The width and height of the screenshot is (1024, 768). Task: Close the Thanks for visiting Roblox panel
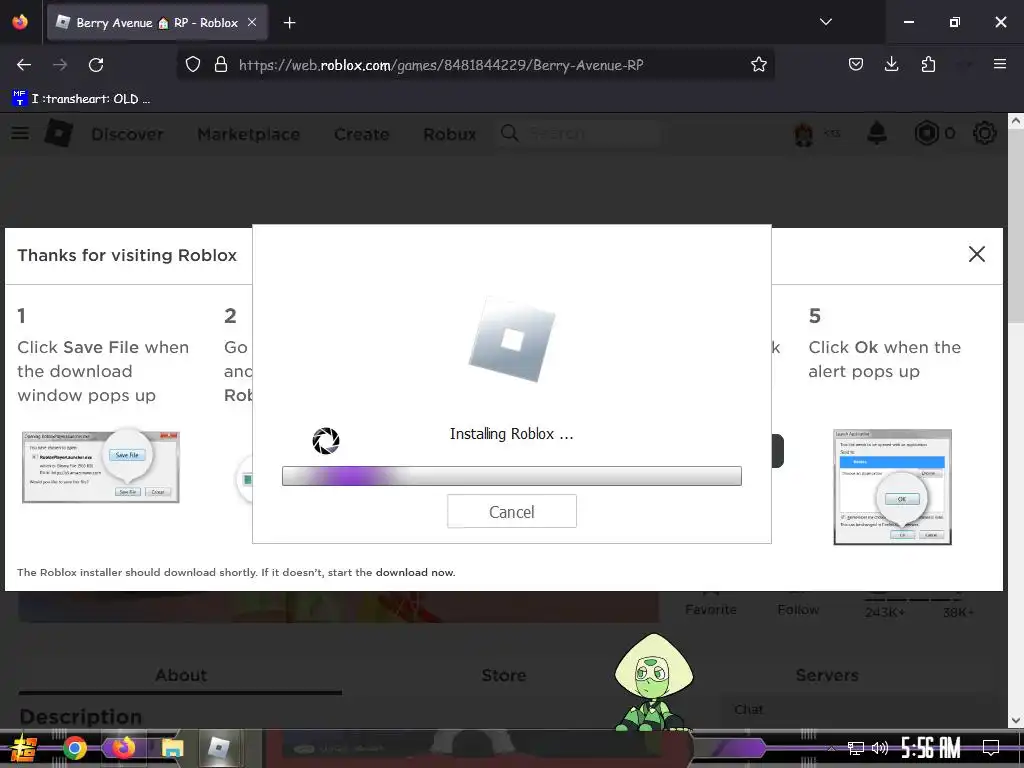pos(976,254)
